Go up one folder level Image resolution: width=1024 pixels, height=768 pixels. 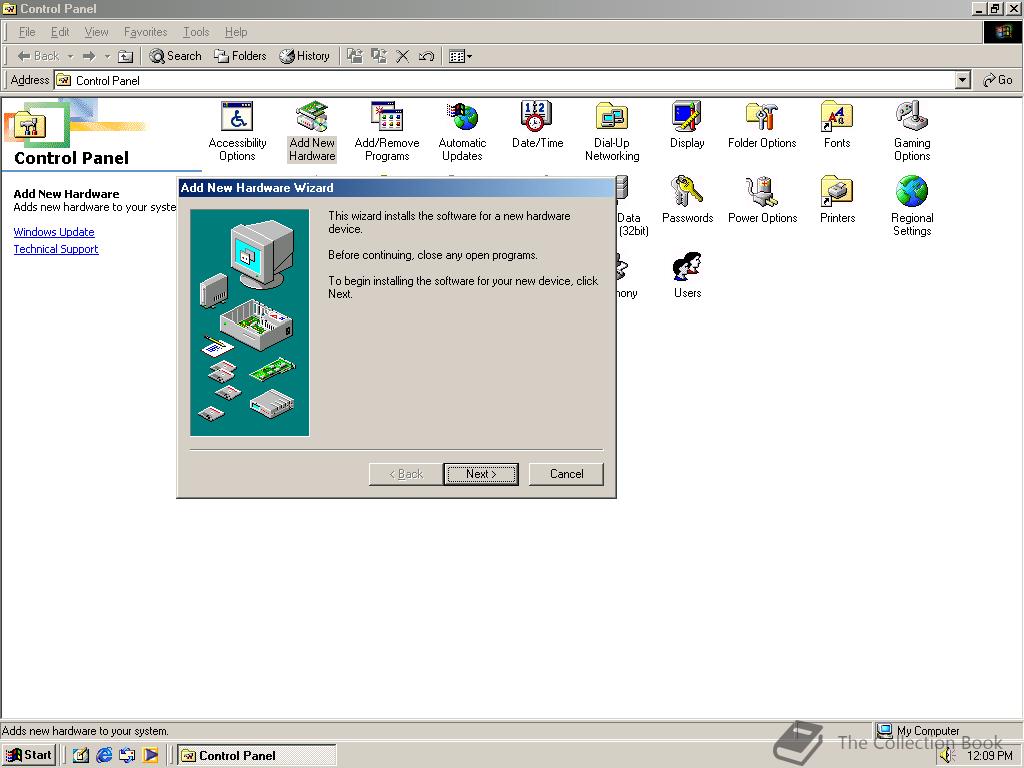[x=125, y=56]
